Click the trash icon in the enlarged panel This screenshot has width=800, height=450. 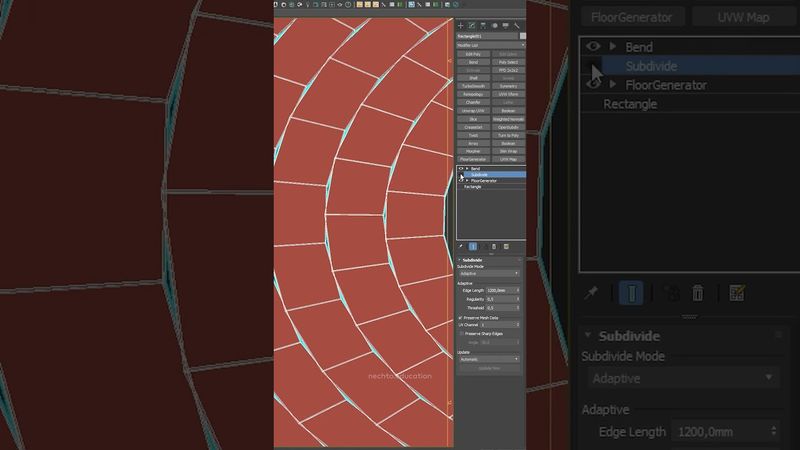tap(698, 292)
